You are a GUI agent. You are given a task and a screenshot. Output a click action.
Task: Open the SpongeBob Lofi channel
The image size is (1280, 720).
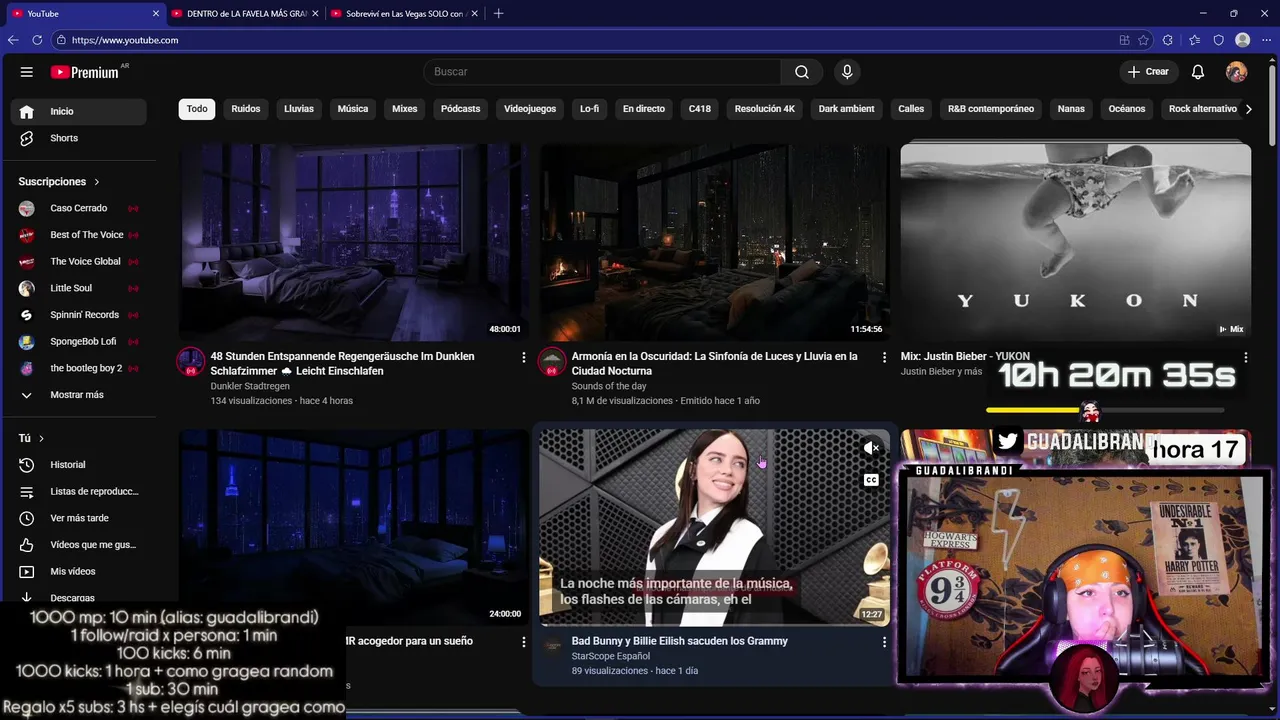79,341
